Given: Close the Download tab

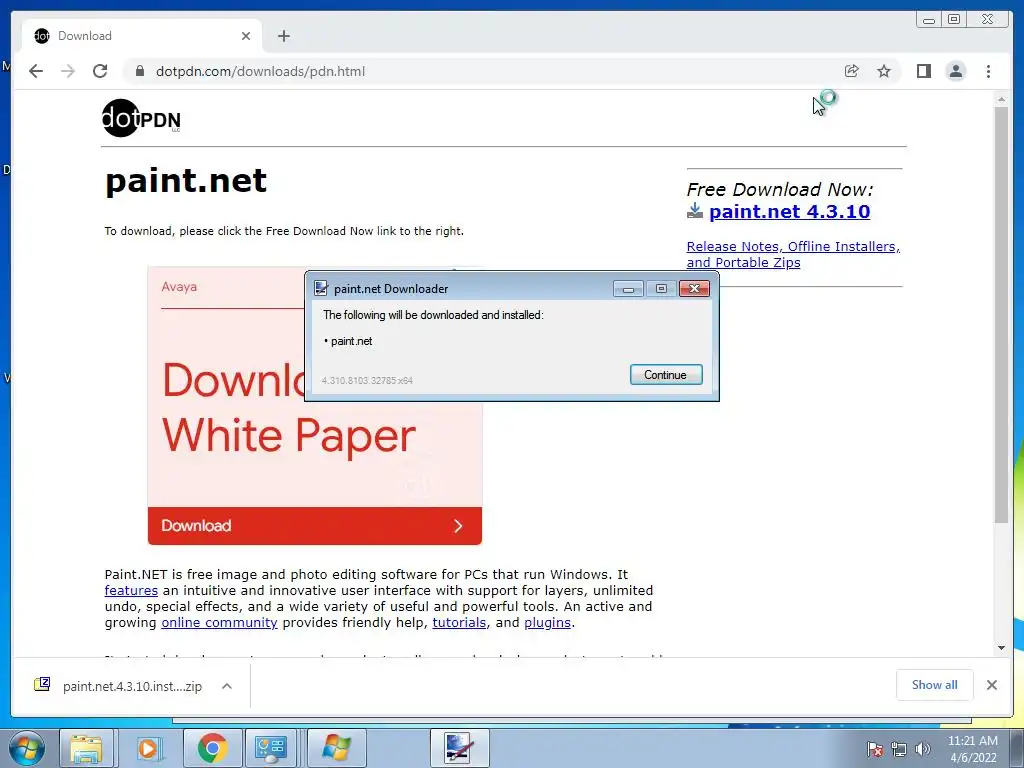Looking at the screenshot, I should [246, 36].
